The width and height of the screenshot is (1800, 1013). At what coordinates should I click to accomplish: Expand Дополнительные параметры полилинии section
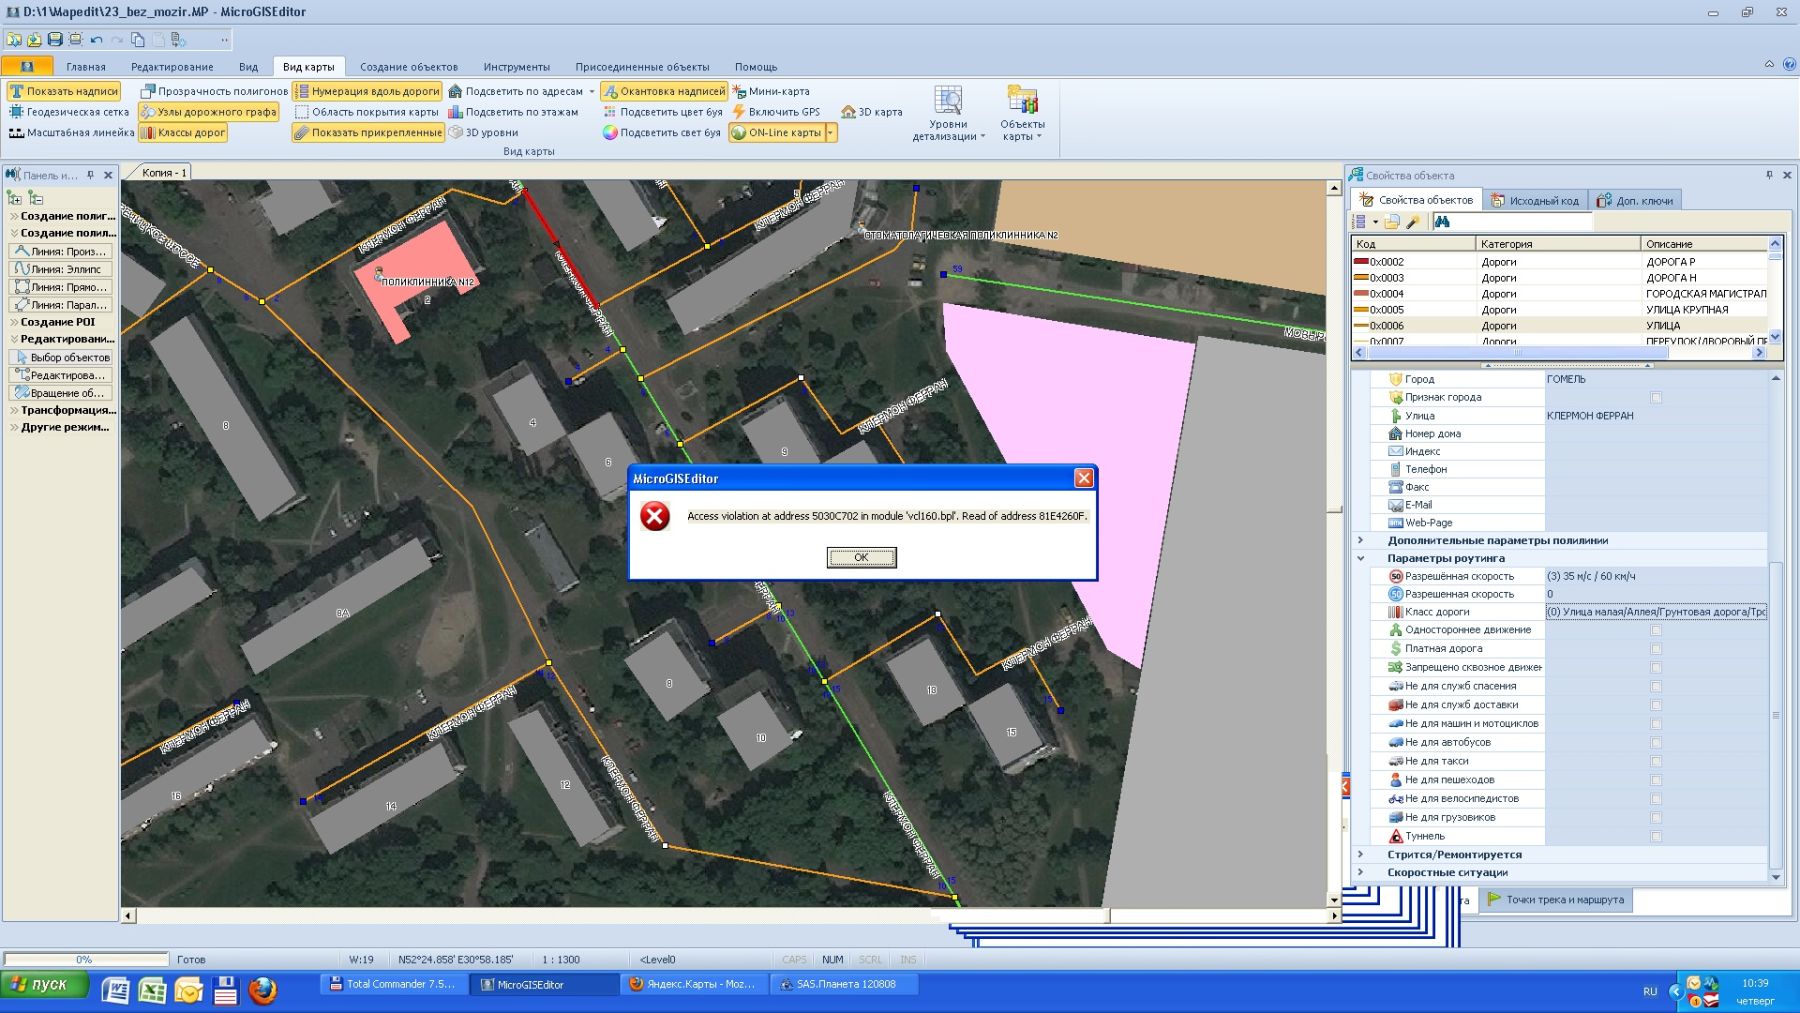point(1360,540)
